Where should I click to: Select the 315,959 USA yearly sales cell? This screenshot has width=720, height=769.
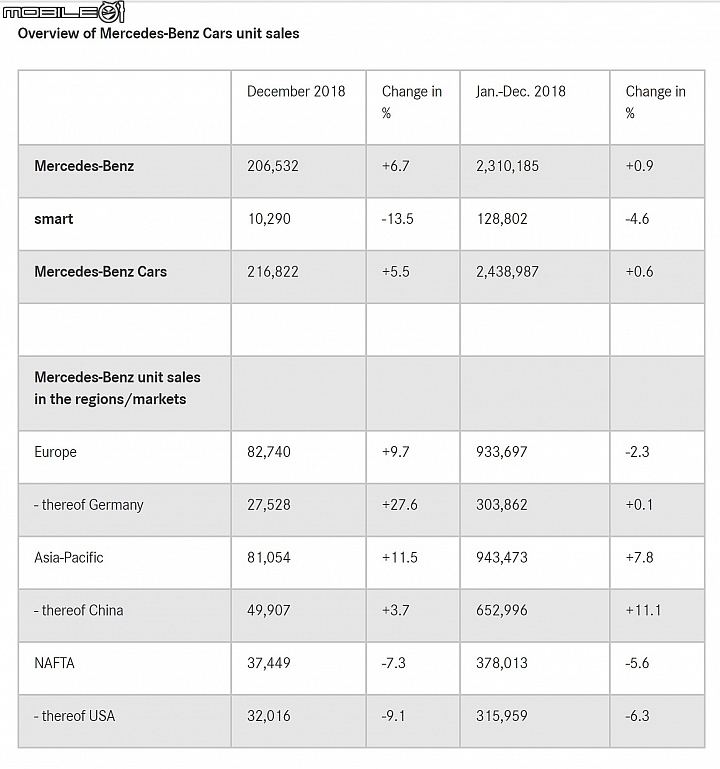tap(502, 716)
